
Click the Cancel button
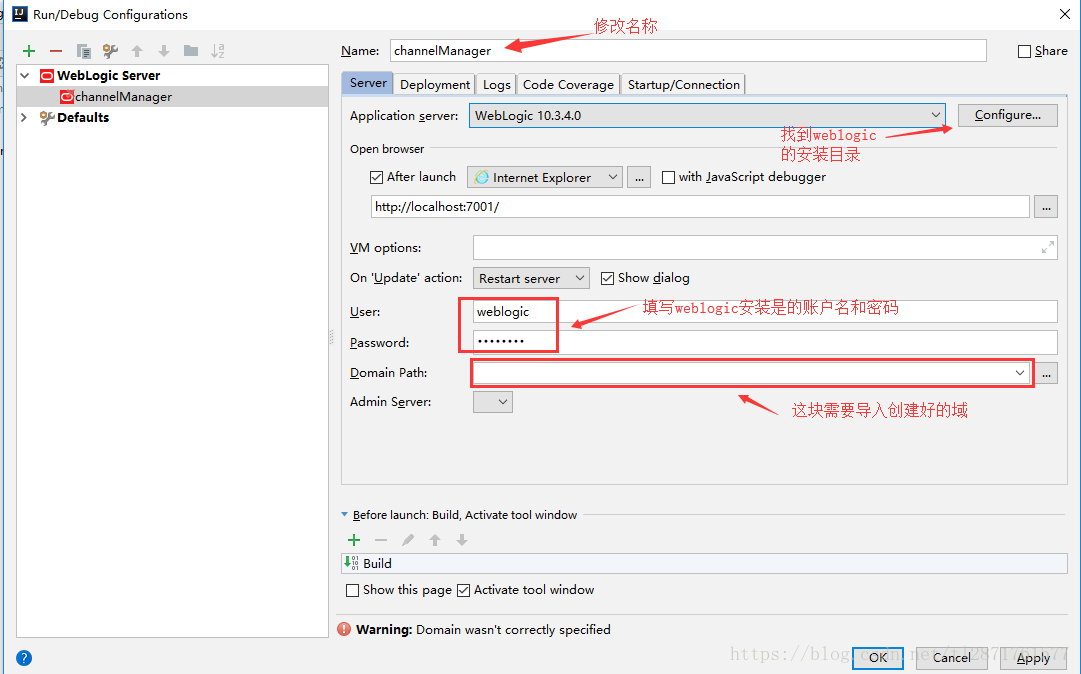pyautogui.click(x=951, y=658)
